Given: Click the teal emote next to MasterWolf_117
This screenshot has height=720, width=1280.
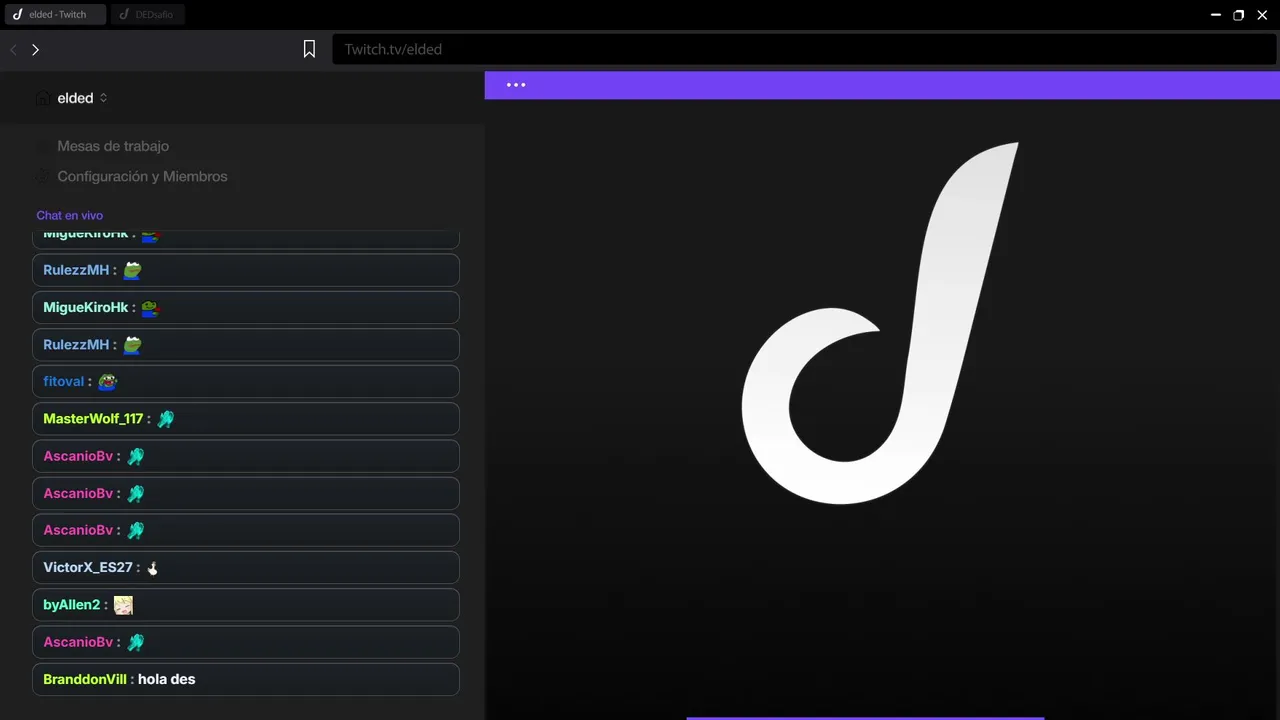Looking at the screenshot, I should point(165,419).
